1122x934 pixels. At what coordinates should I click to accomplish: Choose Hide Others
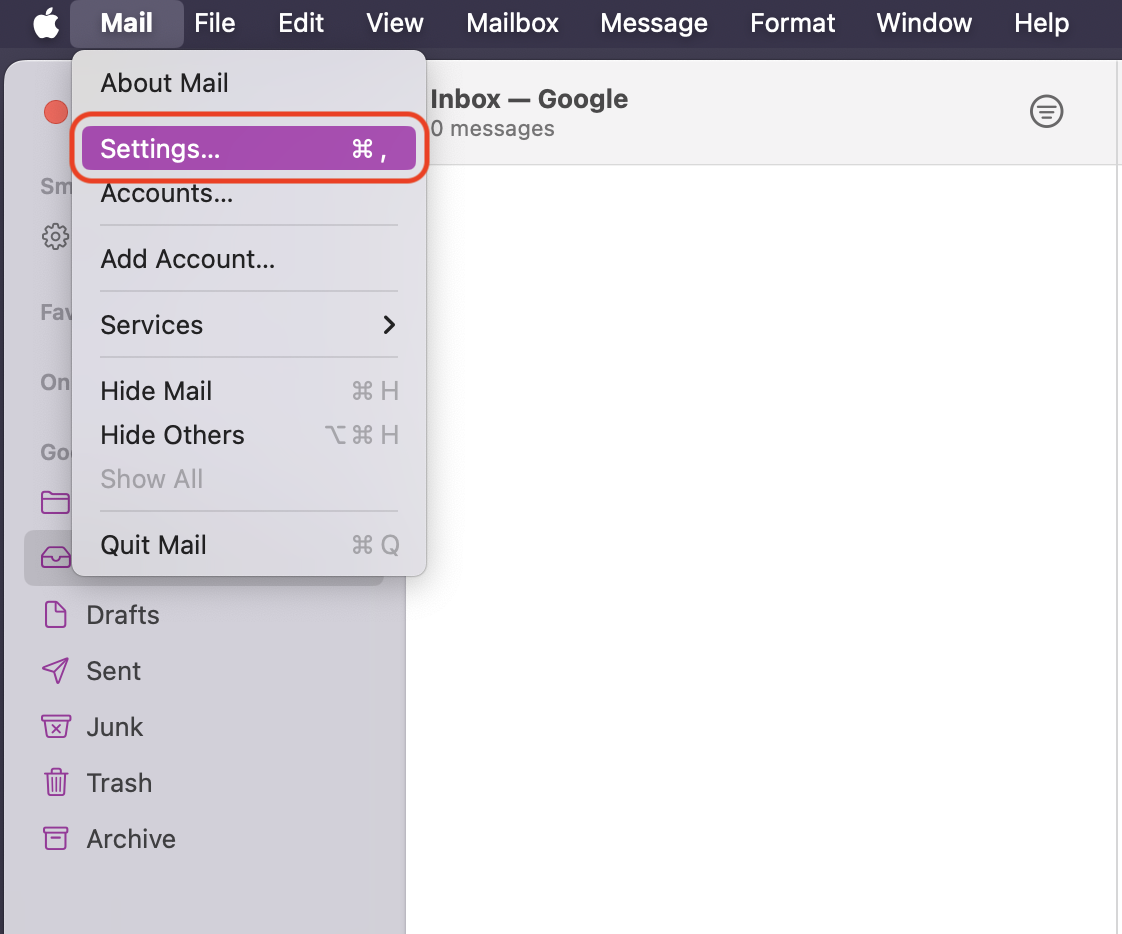pos(249,435)
